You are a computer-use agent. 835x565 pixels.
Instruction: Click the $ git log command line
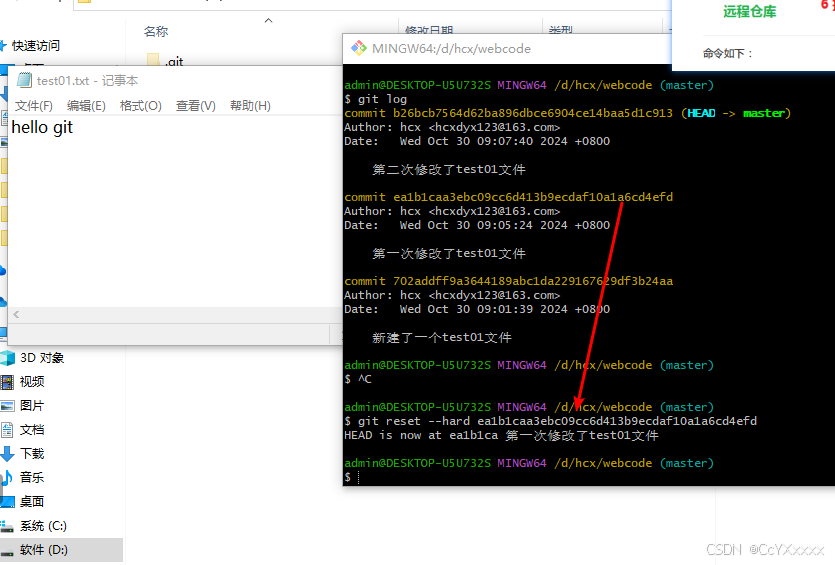coord(375,100)
